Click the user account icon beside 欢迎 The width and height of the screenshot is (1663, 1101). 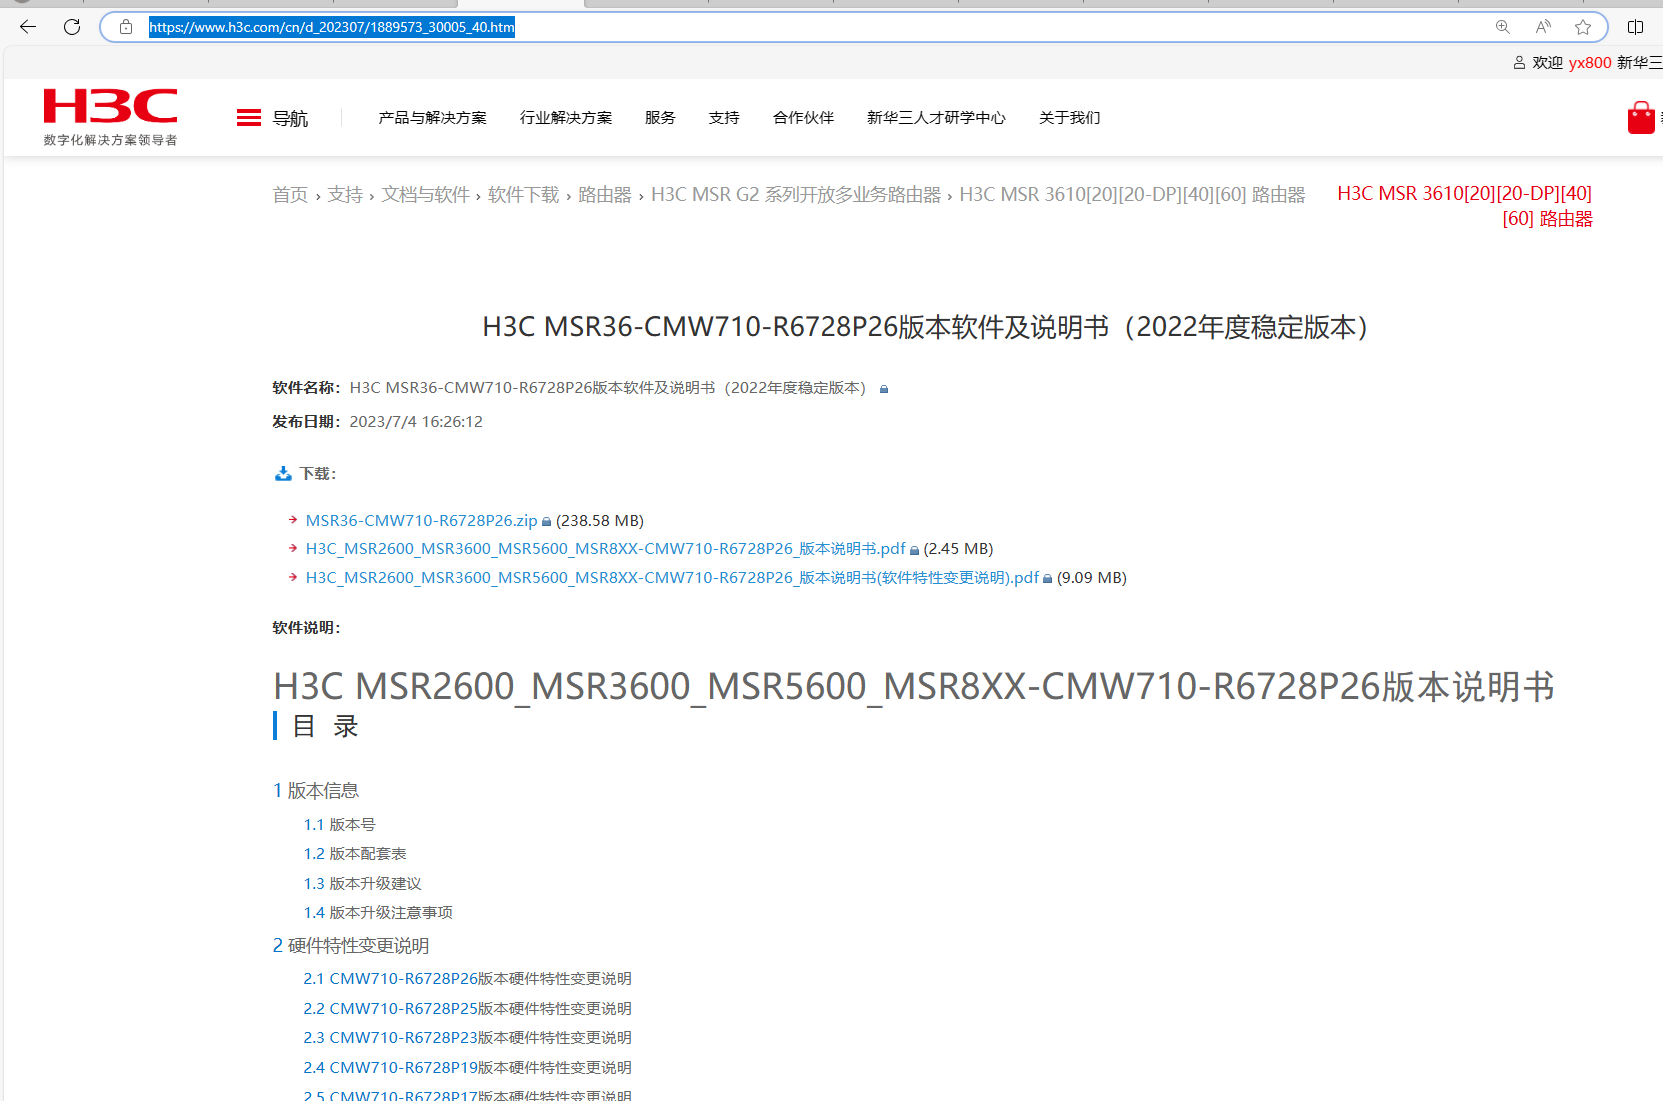coord(1519,63)
